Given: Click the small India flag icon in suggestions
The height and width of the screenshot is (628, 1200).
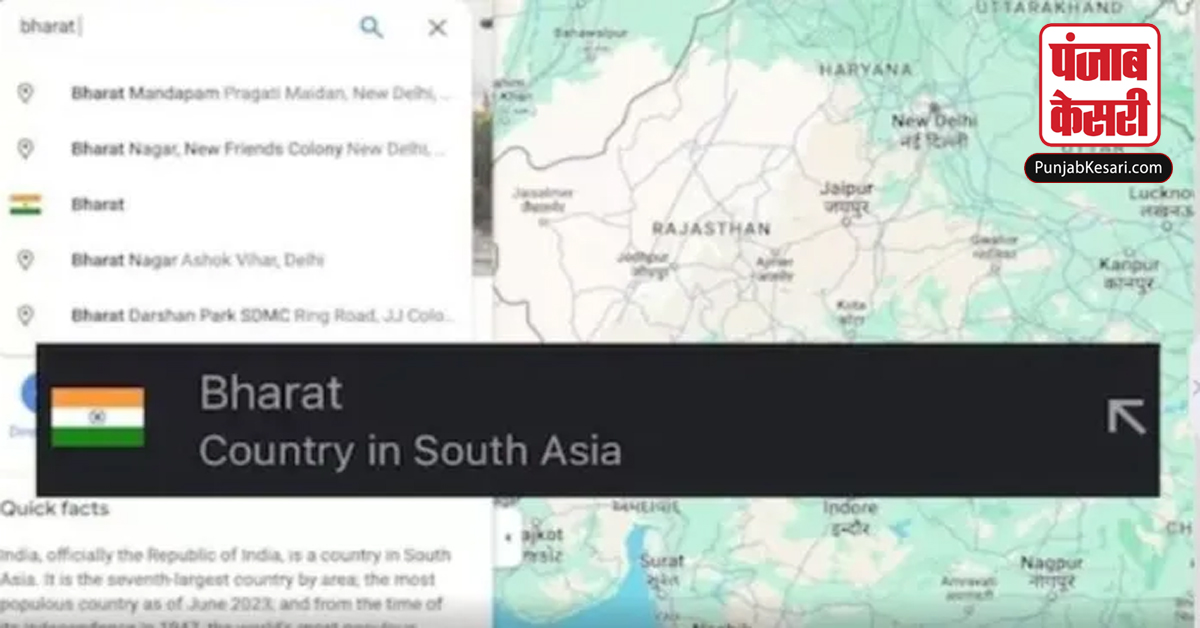Looking at the screenshot, I should click(x=25, y=204).
